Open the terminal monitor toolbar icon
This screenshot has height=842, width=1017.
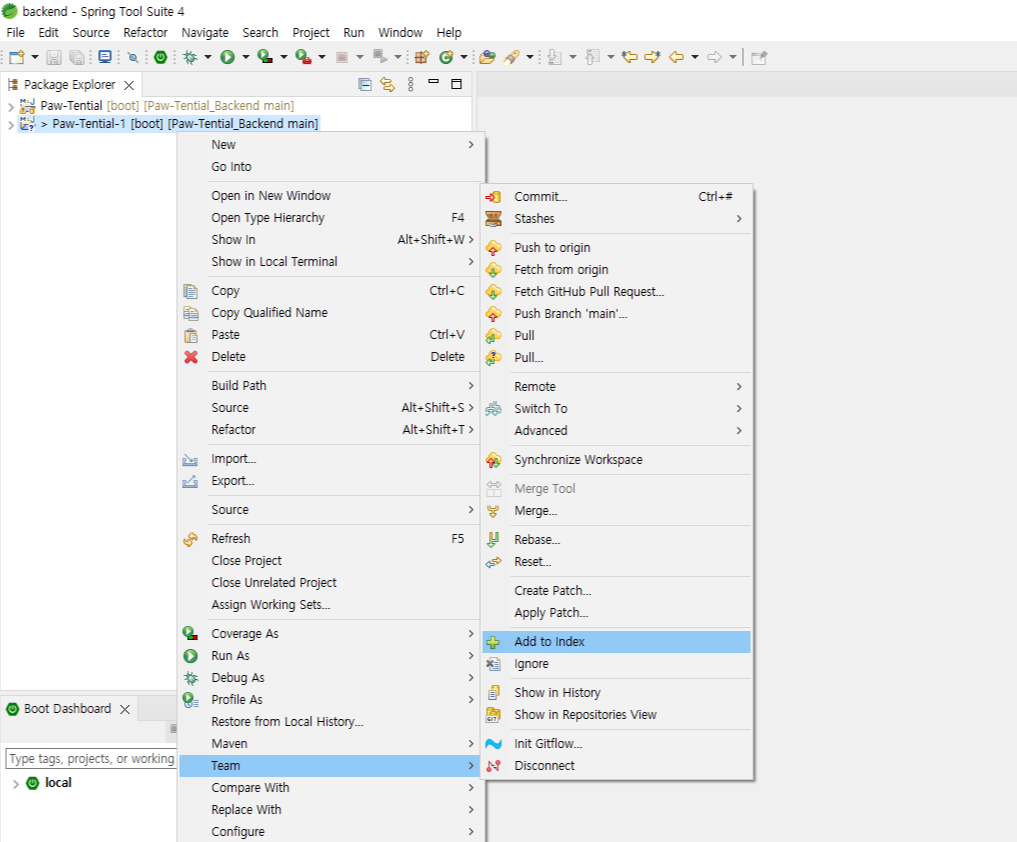point(104,57)
